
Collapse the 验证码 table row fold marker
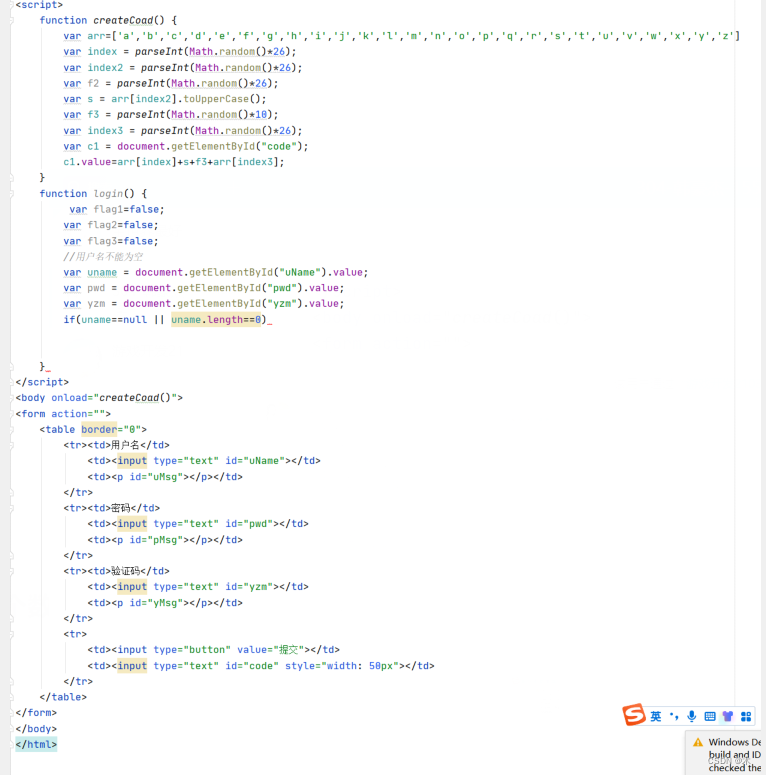click(x=12, y=571)
